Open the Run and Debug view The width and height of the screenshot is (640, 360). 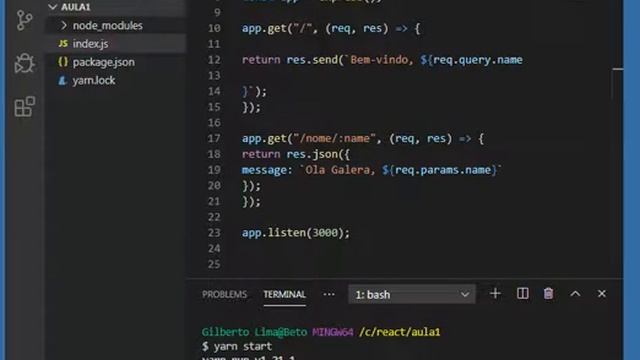point(24,63)
